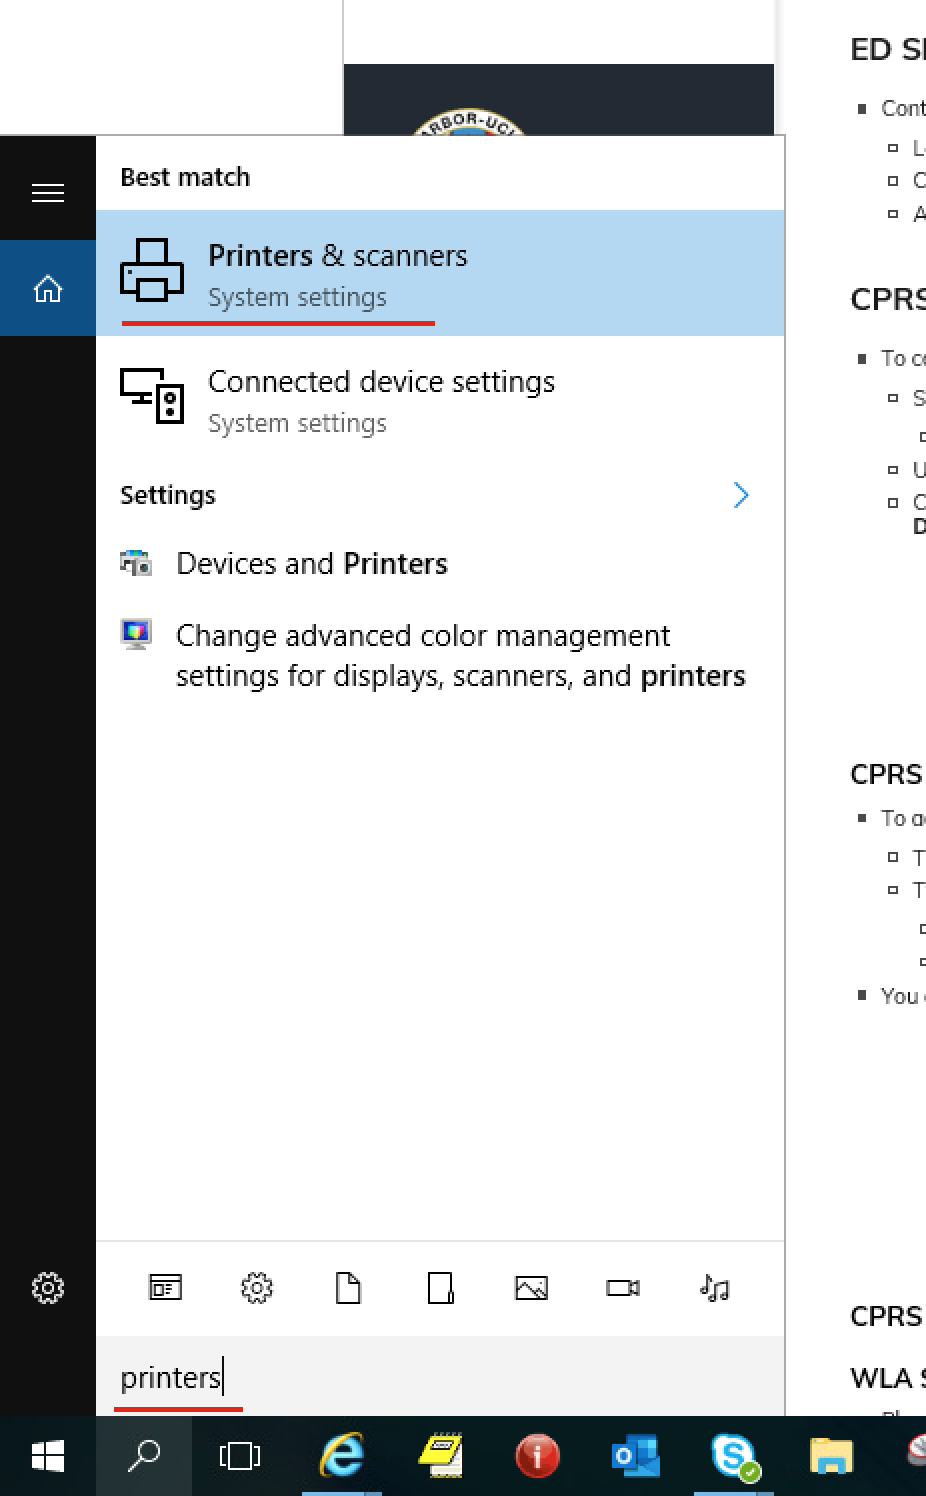
Task: Select the Home icon in search sidebar
Action: pyautogui.click(x=48, y=289)
